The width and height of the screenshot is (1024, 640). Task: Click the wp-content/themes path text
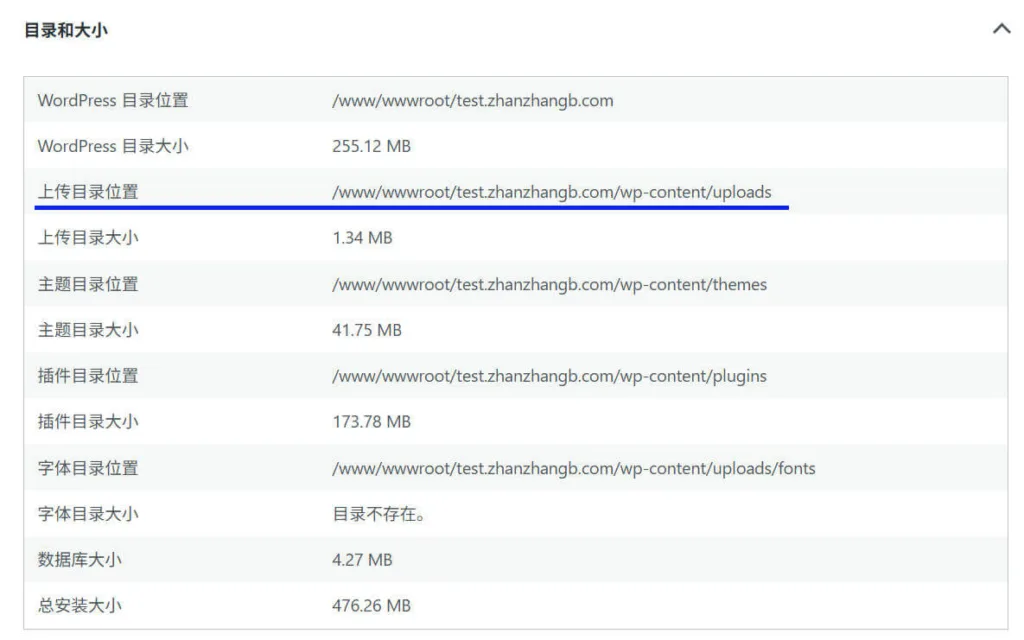click(x=550, y=284)
